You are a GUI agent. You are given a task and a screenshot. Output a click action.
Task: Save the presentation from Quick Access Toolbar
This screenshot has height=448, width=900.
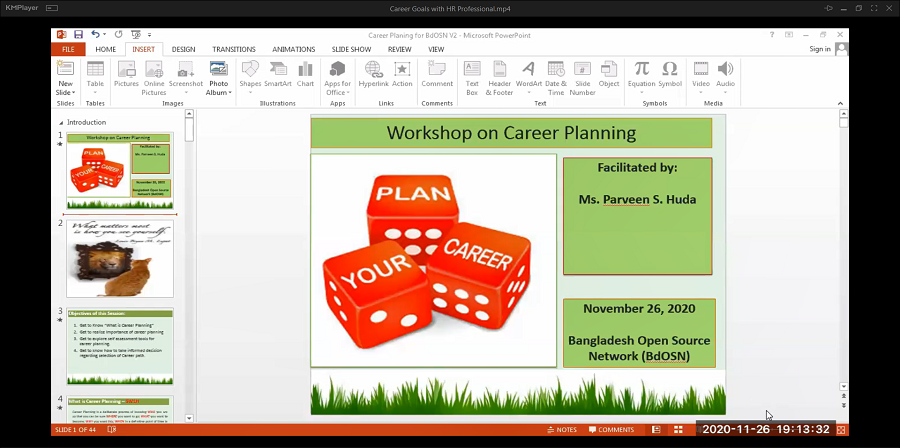coord(78,34)
